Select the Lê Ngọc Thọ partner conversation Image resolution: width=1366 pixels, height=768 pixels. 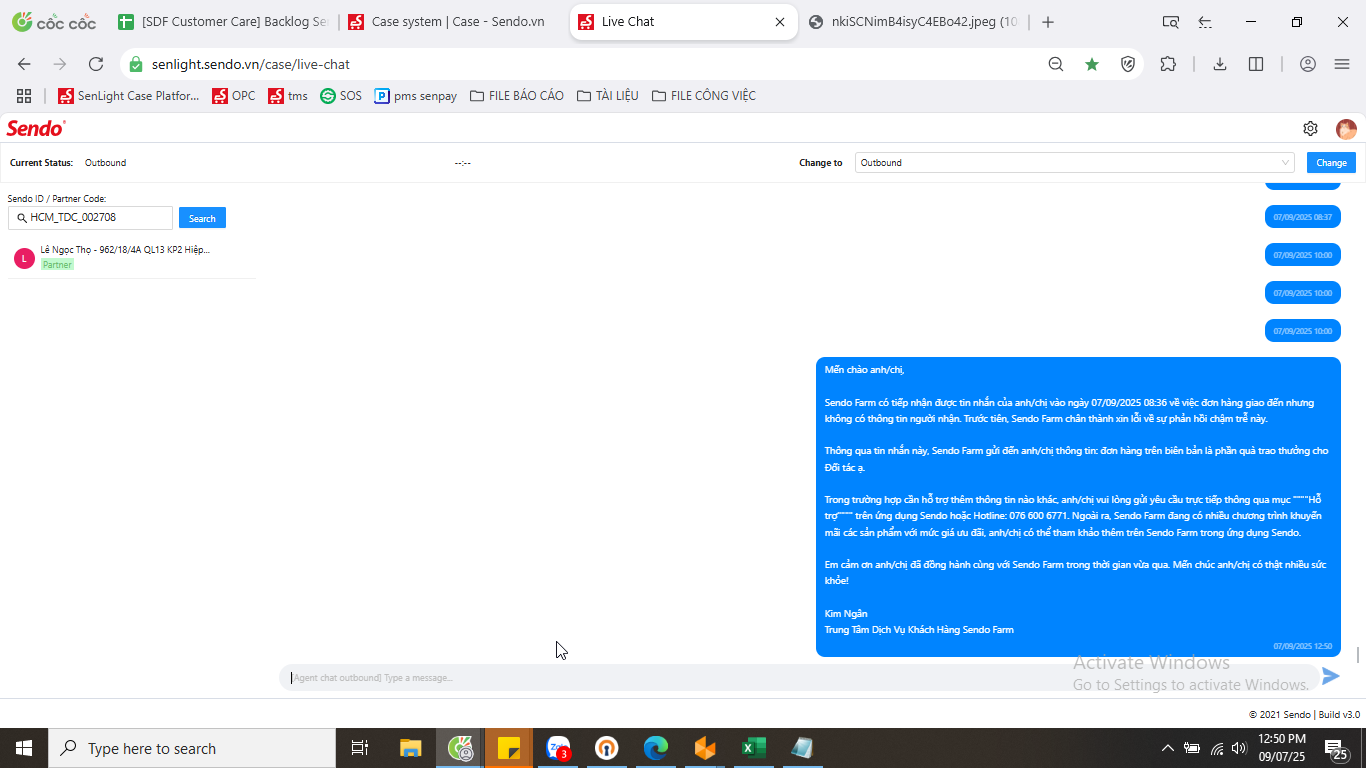(x=132, y=258)
